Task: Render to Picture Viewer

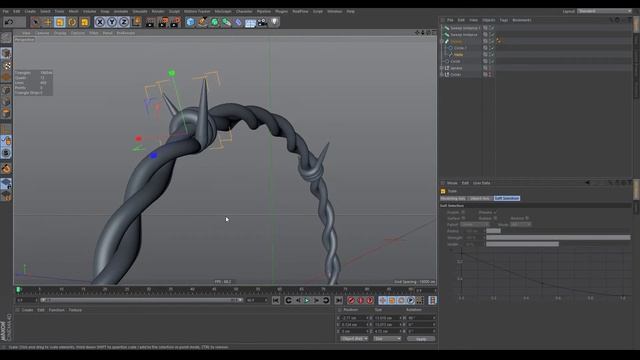Action: [x=163, y=22]
